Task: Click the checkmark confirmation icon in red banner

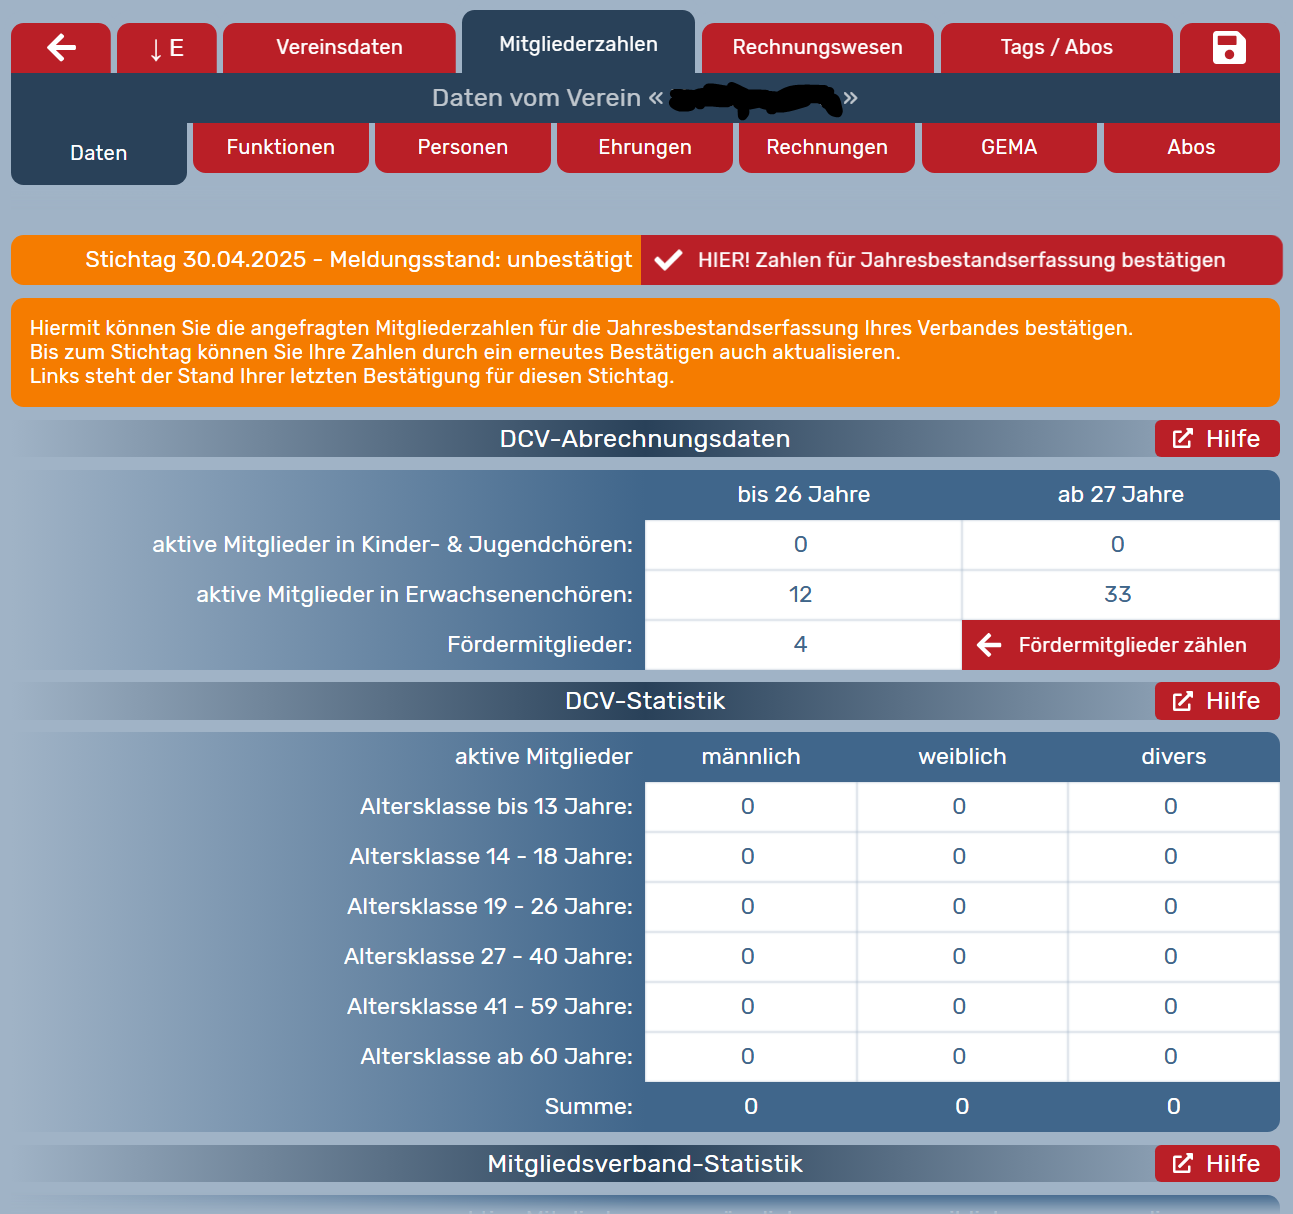Action: [667, 260]
